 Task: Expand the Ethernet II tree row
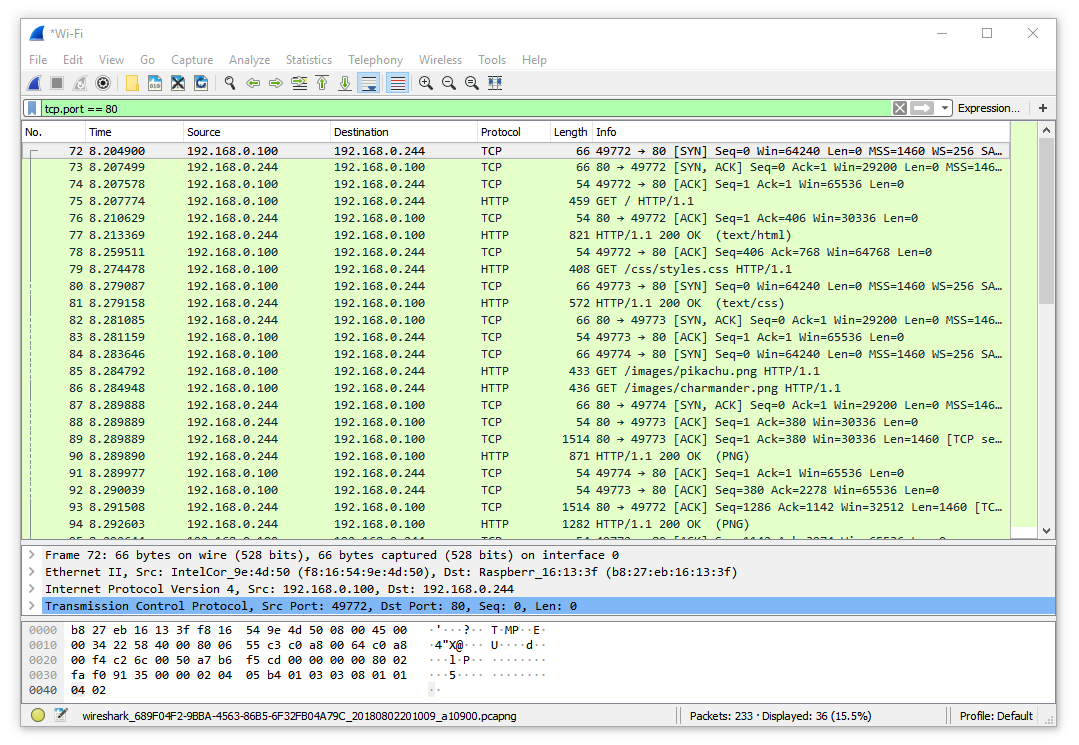[x=33, y=572]
